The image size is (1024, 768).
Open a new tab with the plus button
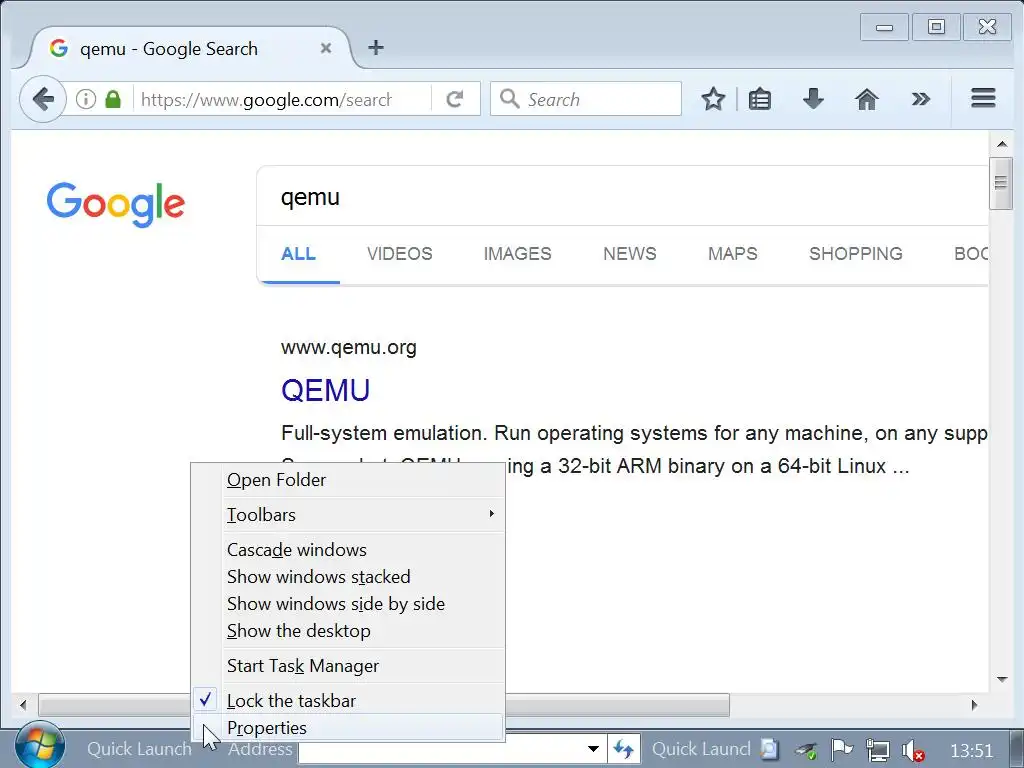click(x=376, y=47)
